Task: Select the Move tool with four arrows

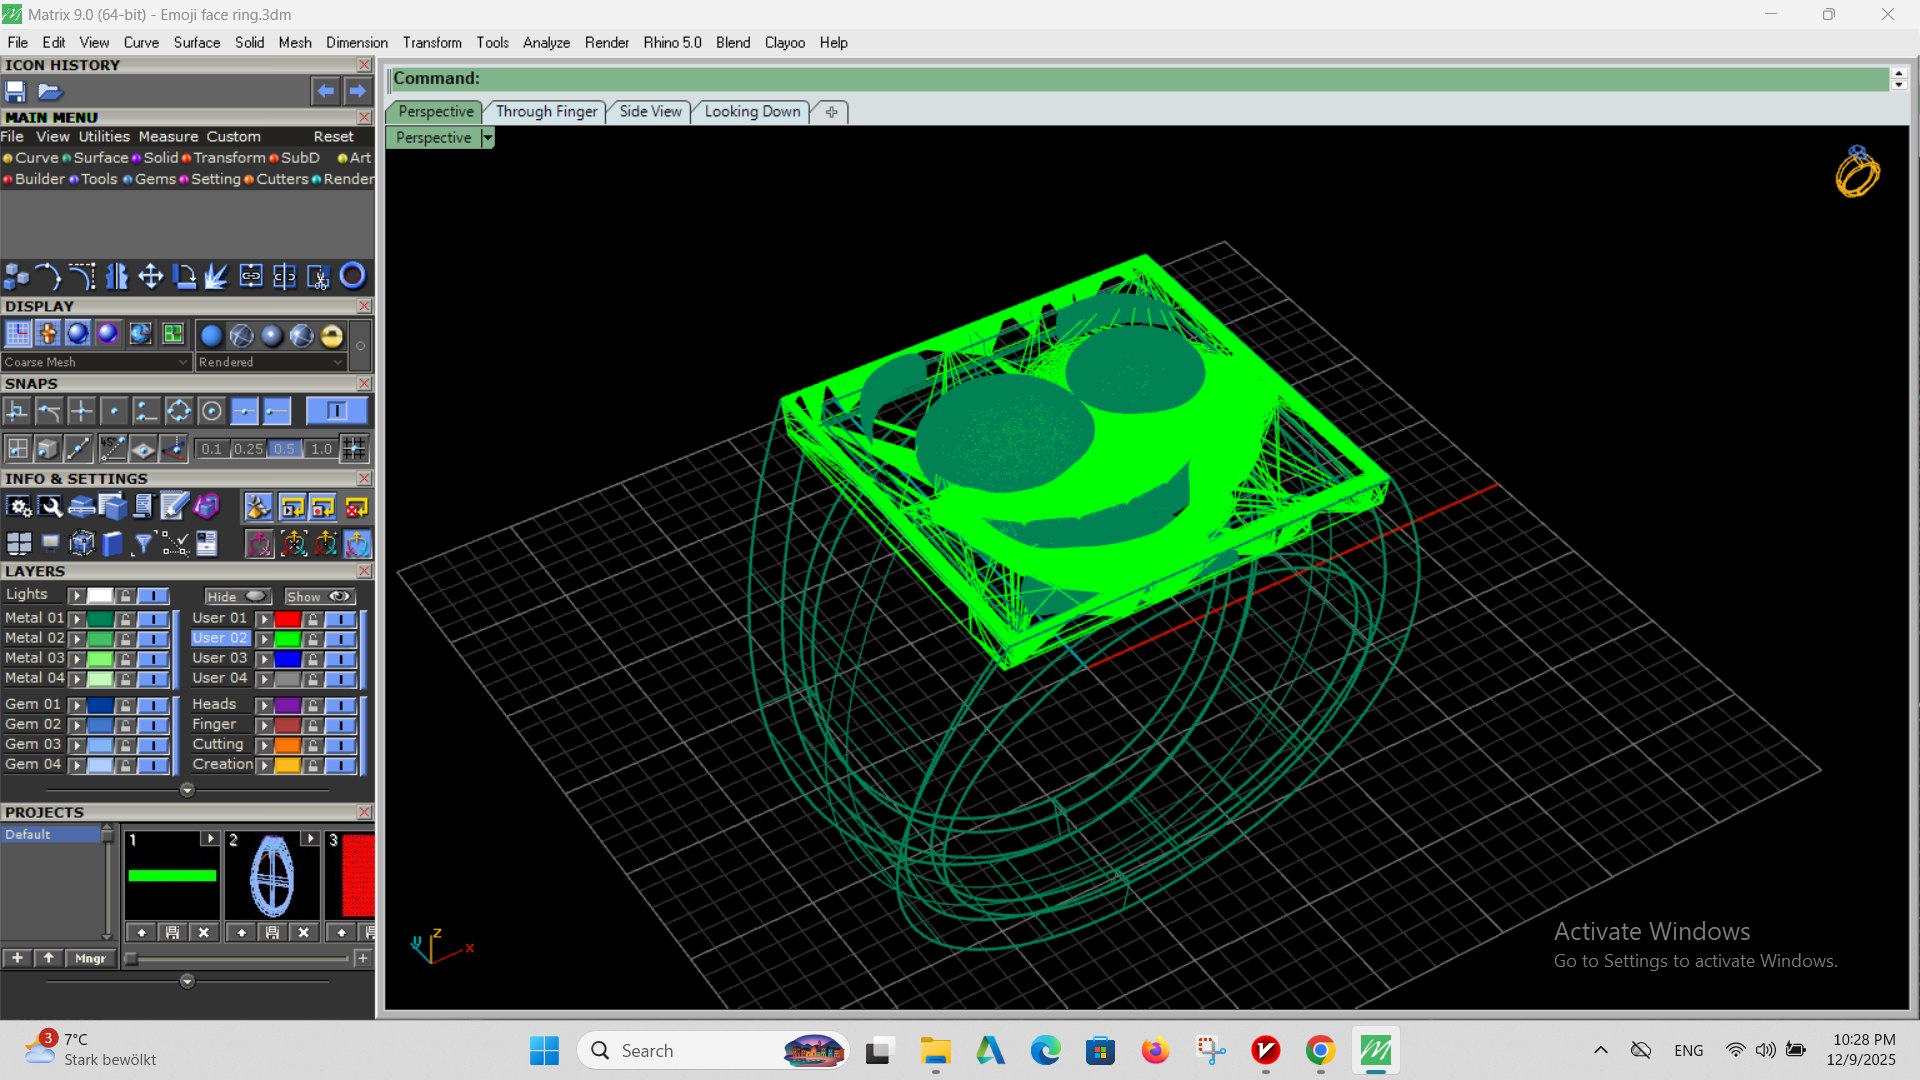Action: coord(151,276)
